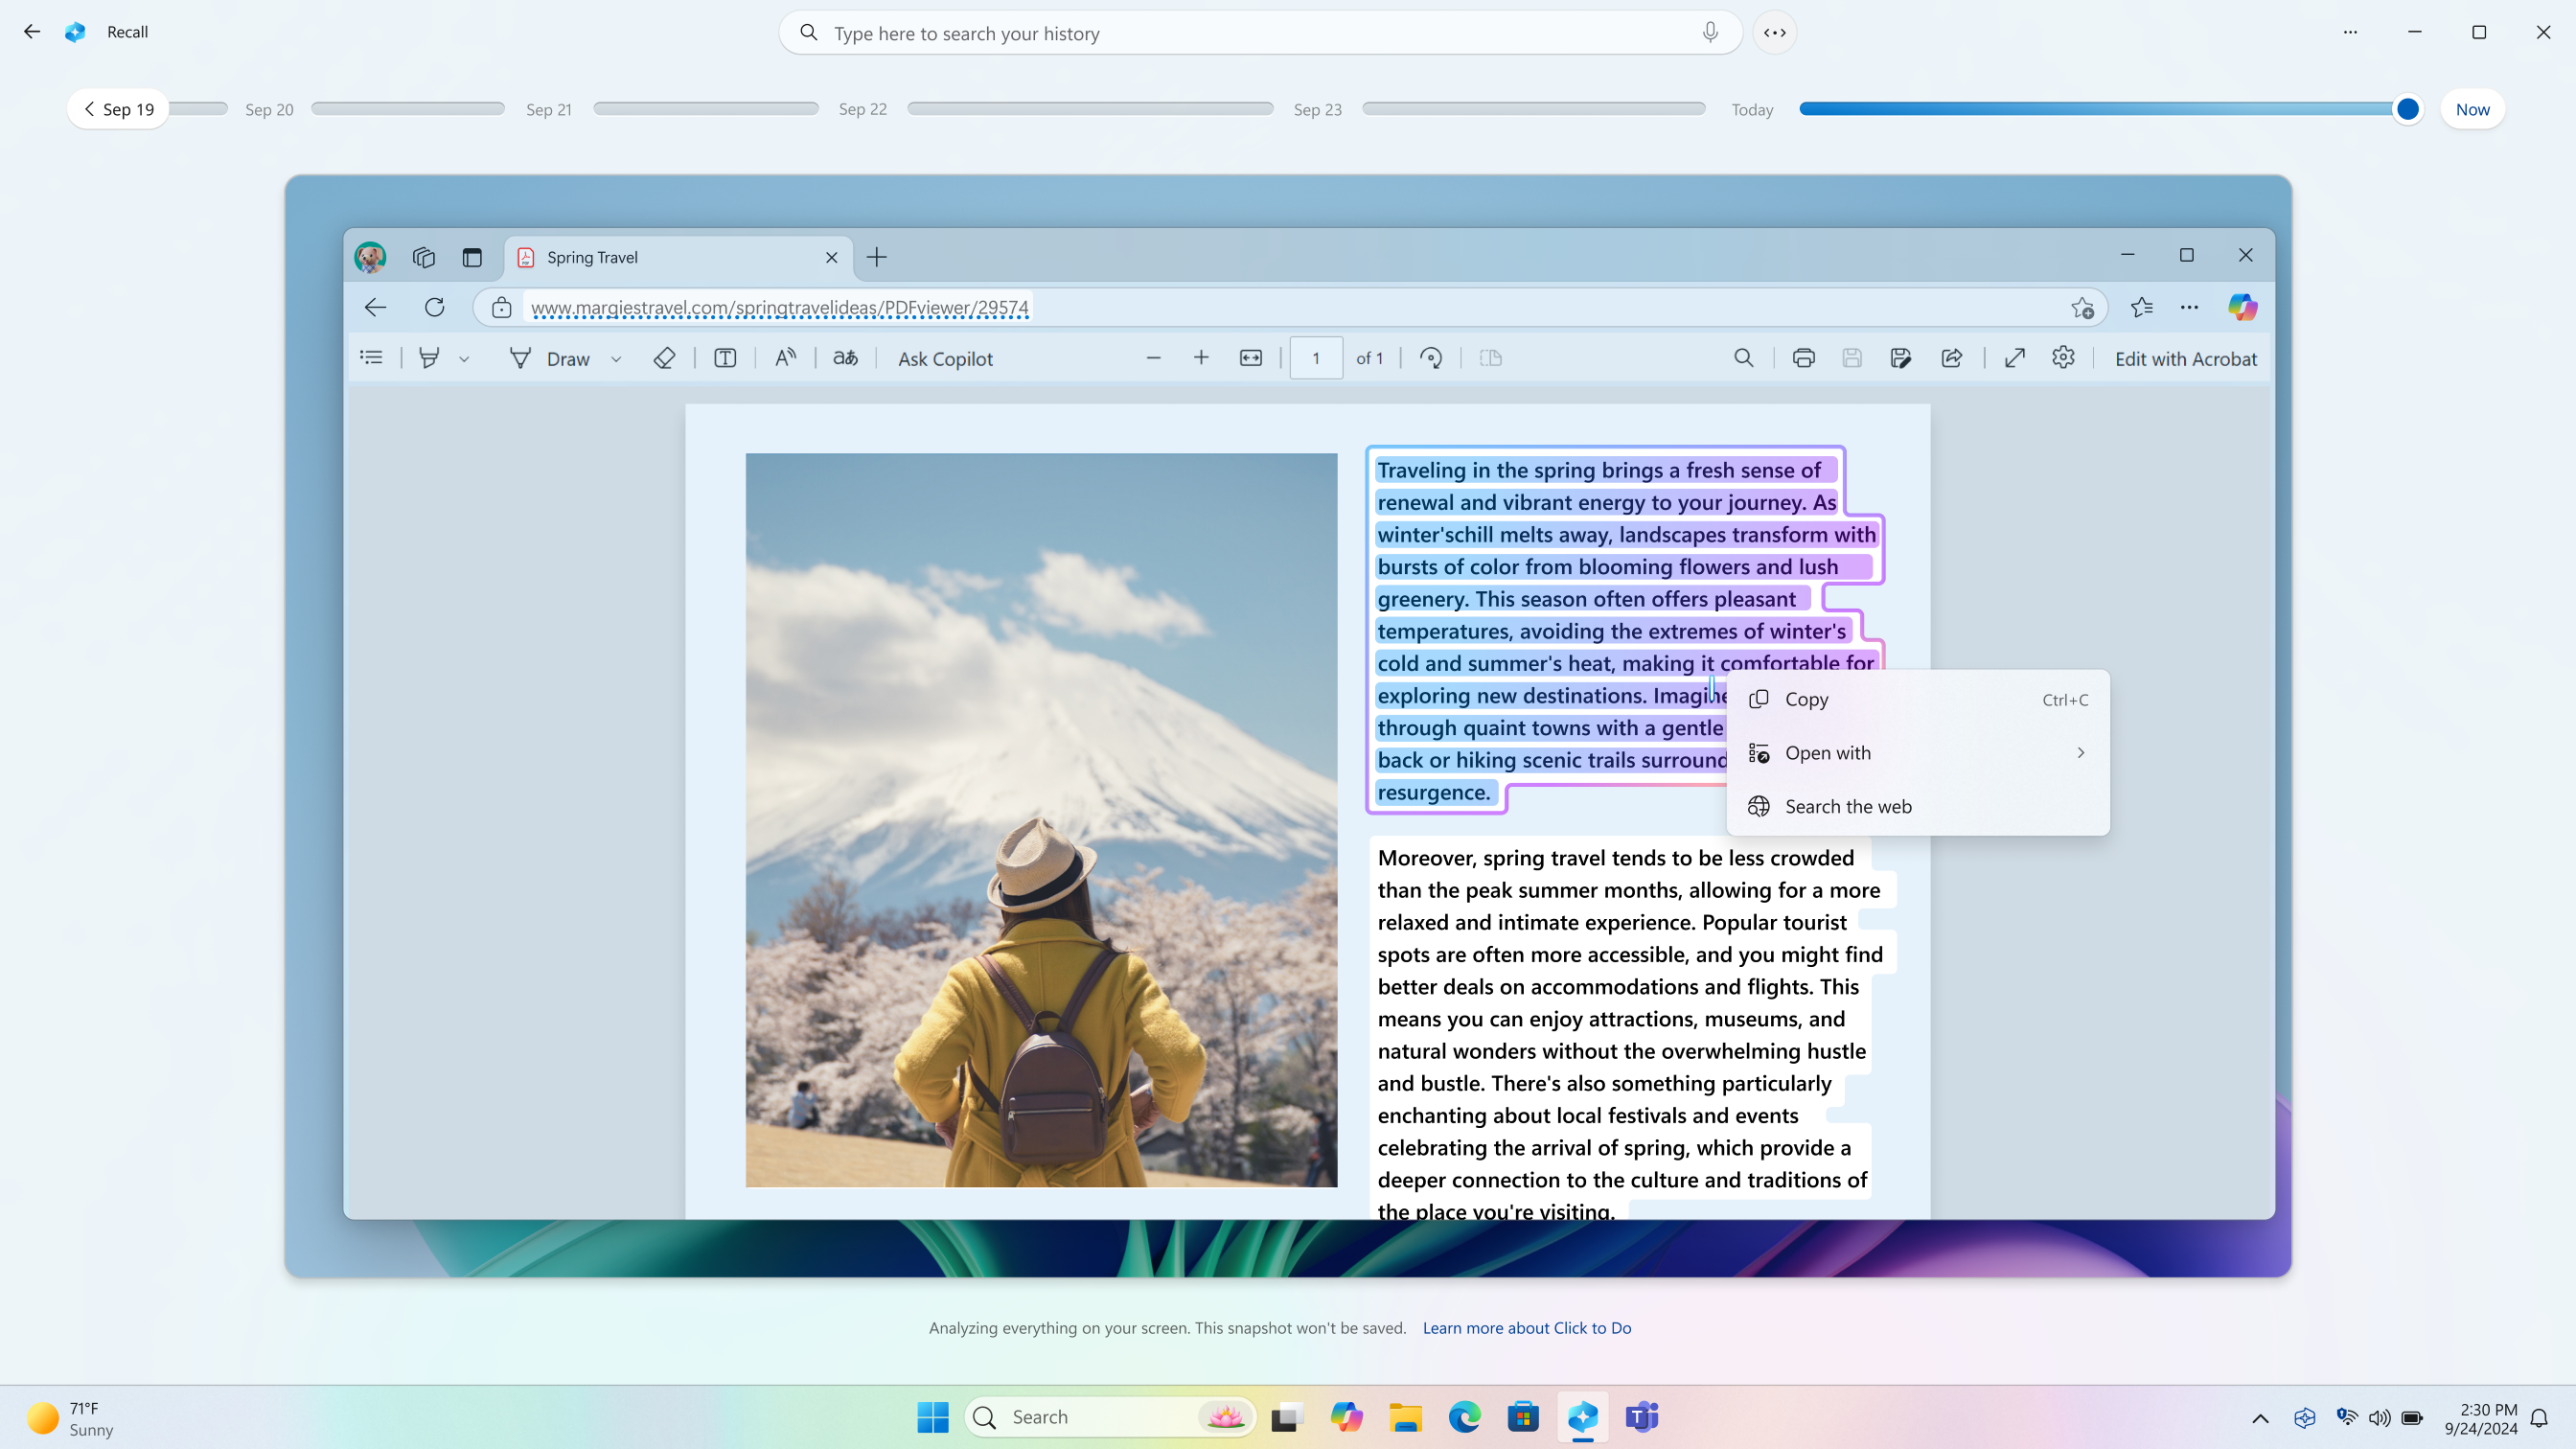The image size is (2576, 1449).
Task: Copy the selected text
Action: tap(1806, 699)
